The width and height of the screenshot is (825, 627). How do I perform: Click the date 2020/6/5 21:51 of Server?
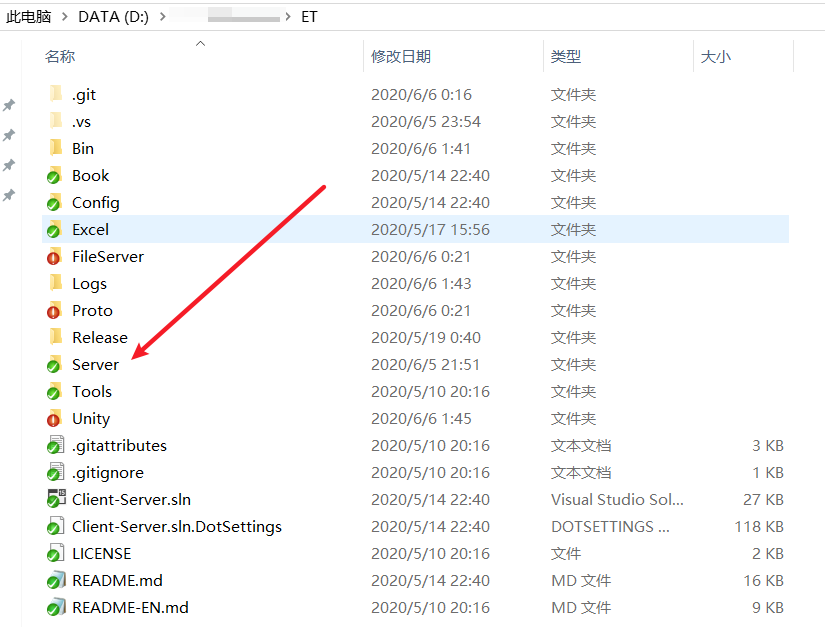[x=425, y=365]
